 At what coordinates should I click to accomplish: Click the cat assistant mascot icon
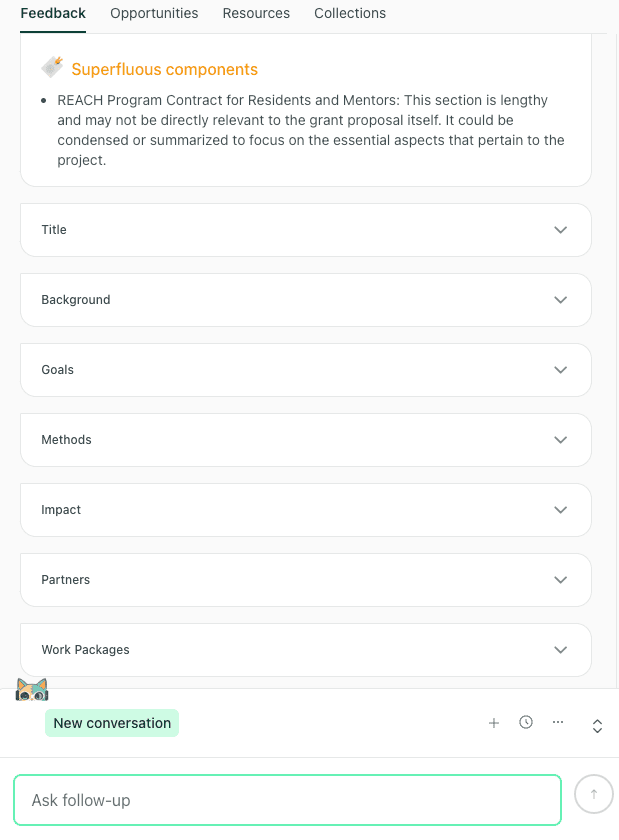click(x=31, y=689)
